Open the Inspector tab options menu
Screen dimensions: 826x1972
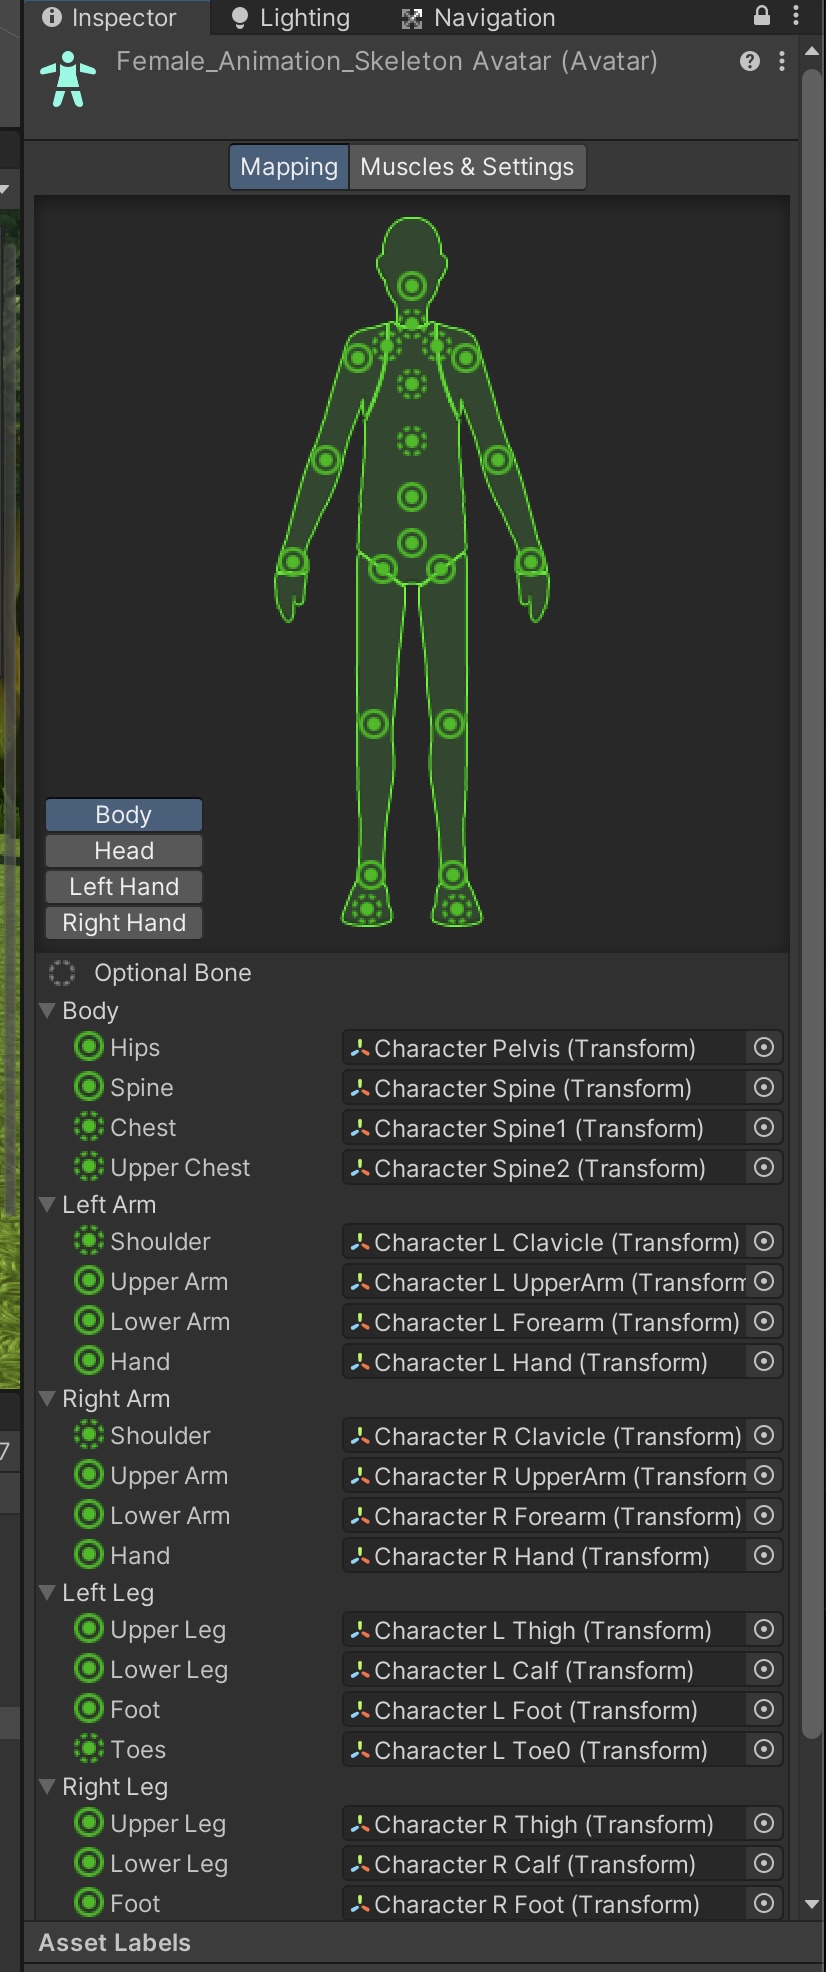pos(796,16)
